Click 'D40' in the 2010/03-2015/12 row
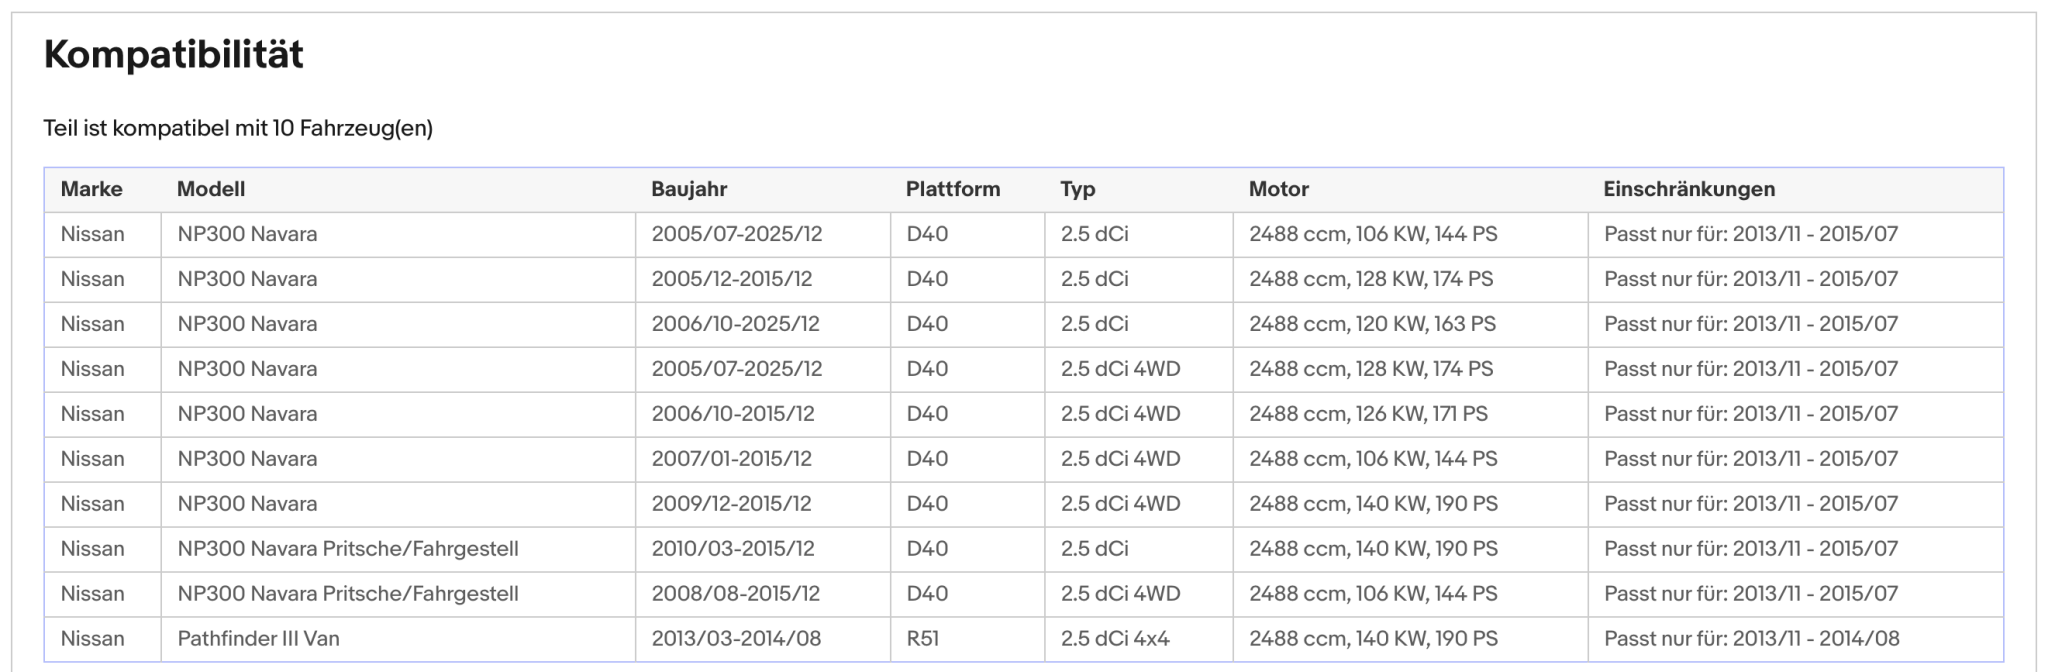 point(927,549)
